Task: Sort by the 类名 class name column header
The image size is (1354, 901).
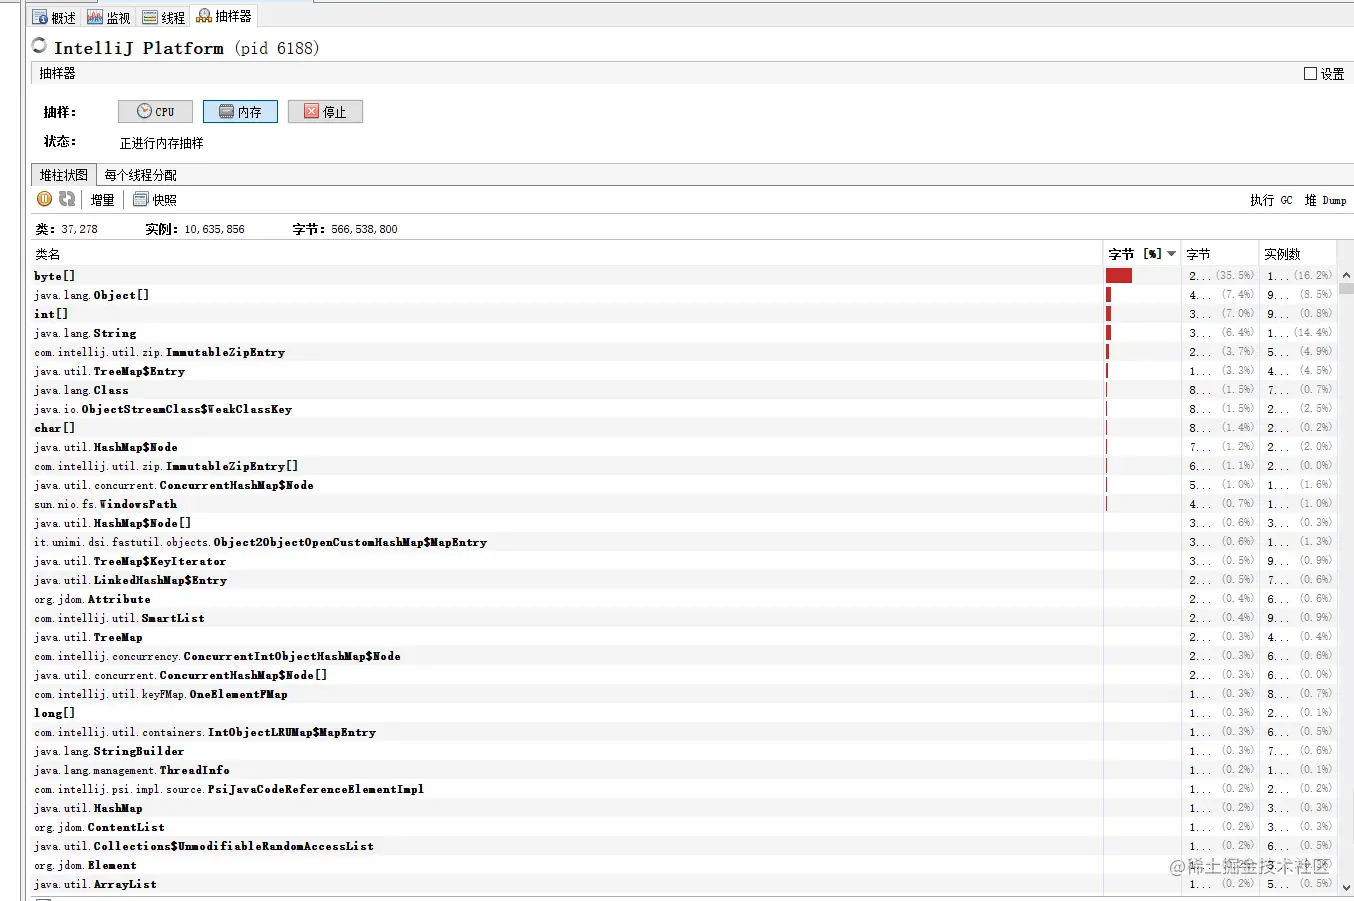Action: click(x=567, y=254)
